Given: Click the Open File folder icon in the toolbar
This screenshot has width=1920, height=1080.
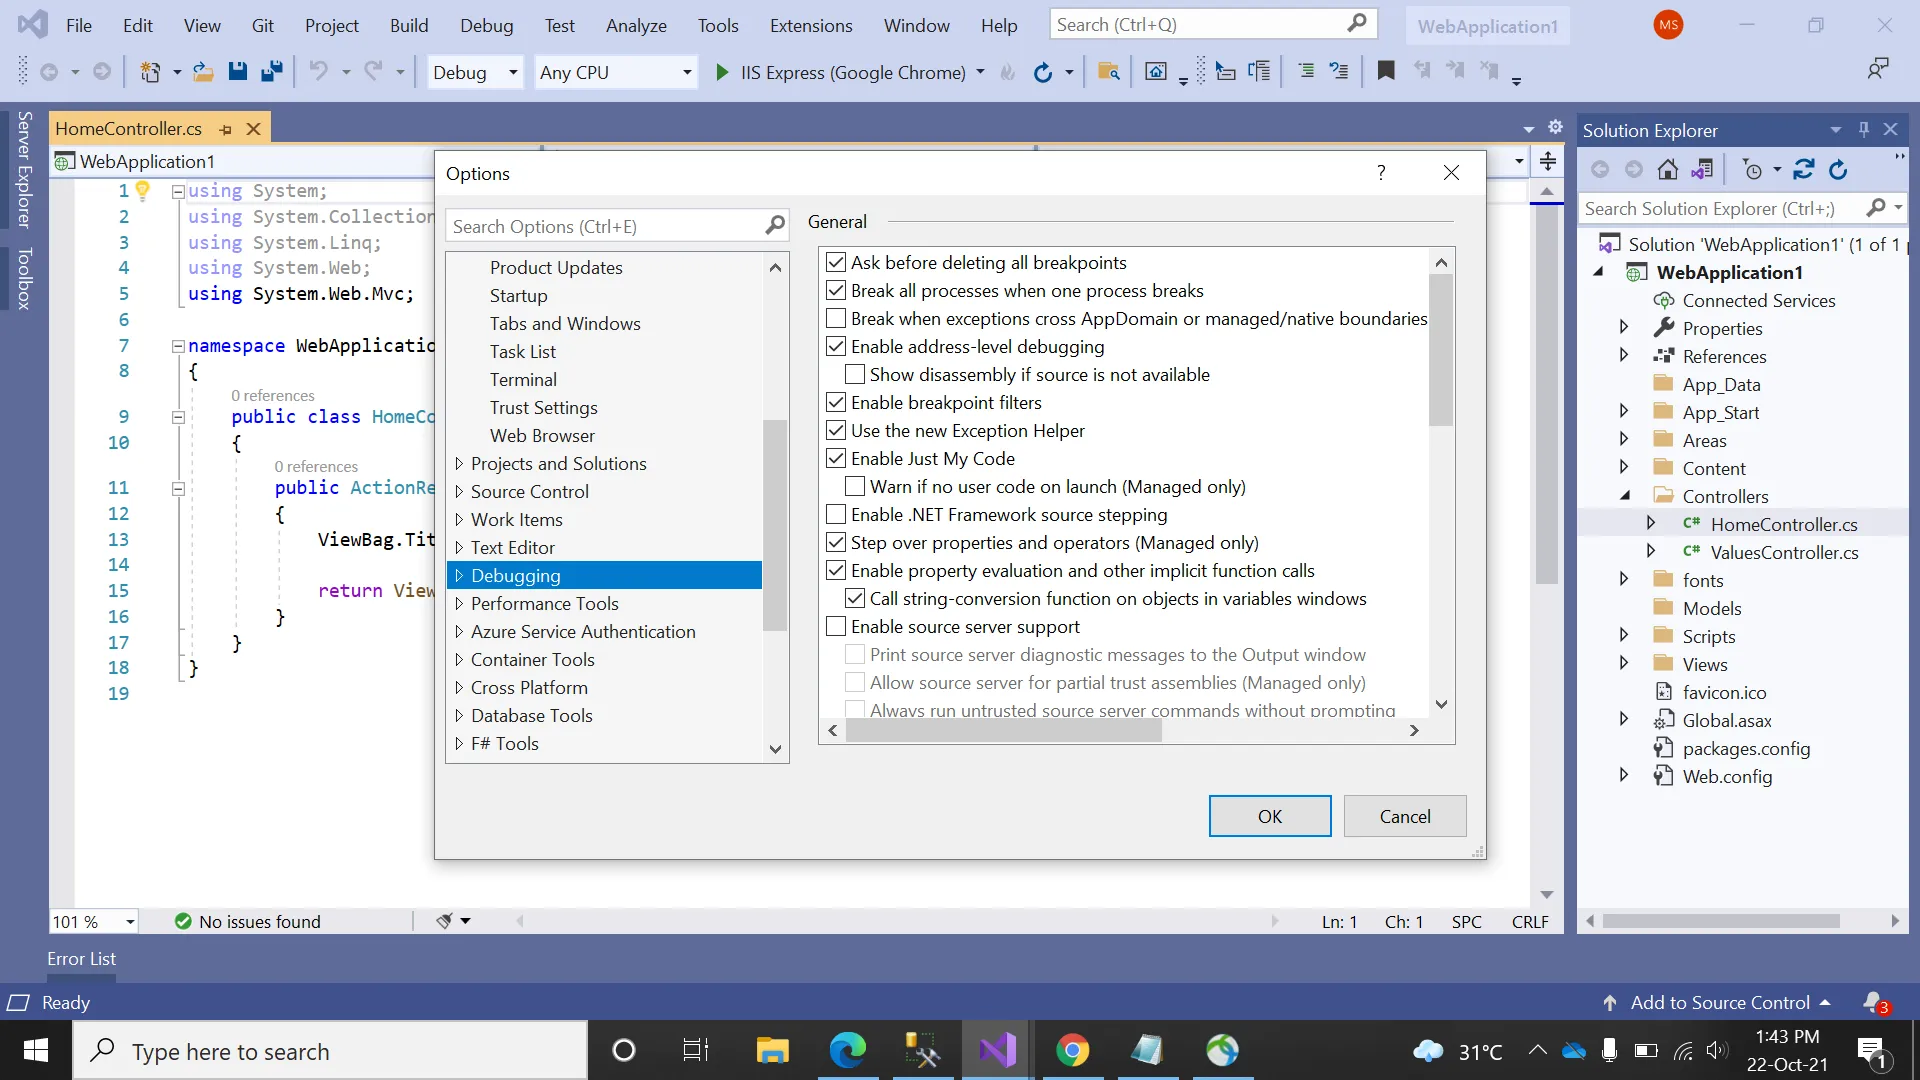Looking at the screenshot, I should pyautogui.click(x=203, y=71).
